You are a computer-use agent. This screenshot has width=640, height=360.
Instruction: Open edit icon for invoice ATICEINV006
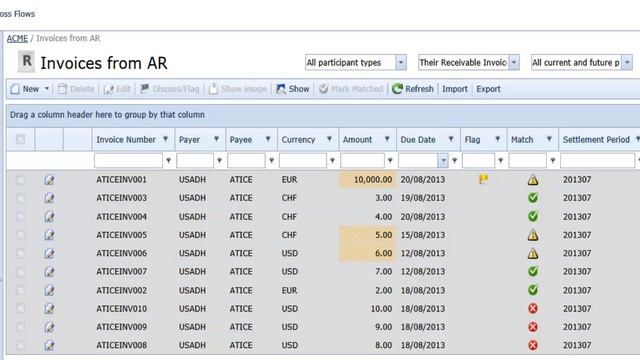click(49, 253)
